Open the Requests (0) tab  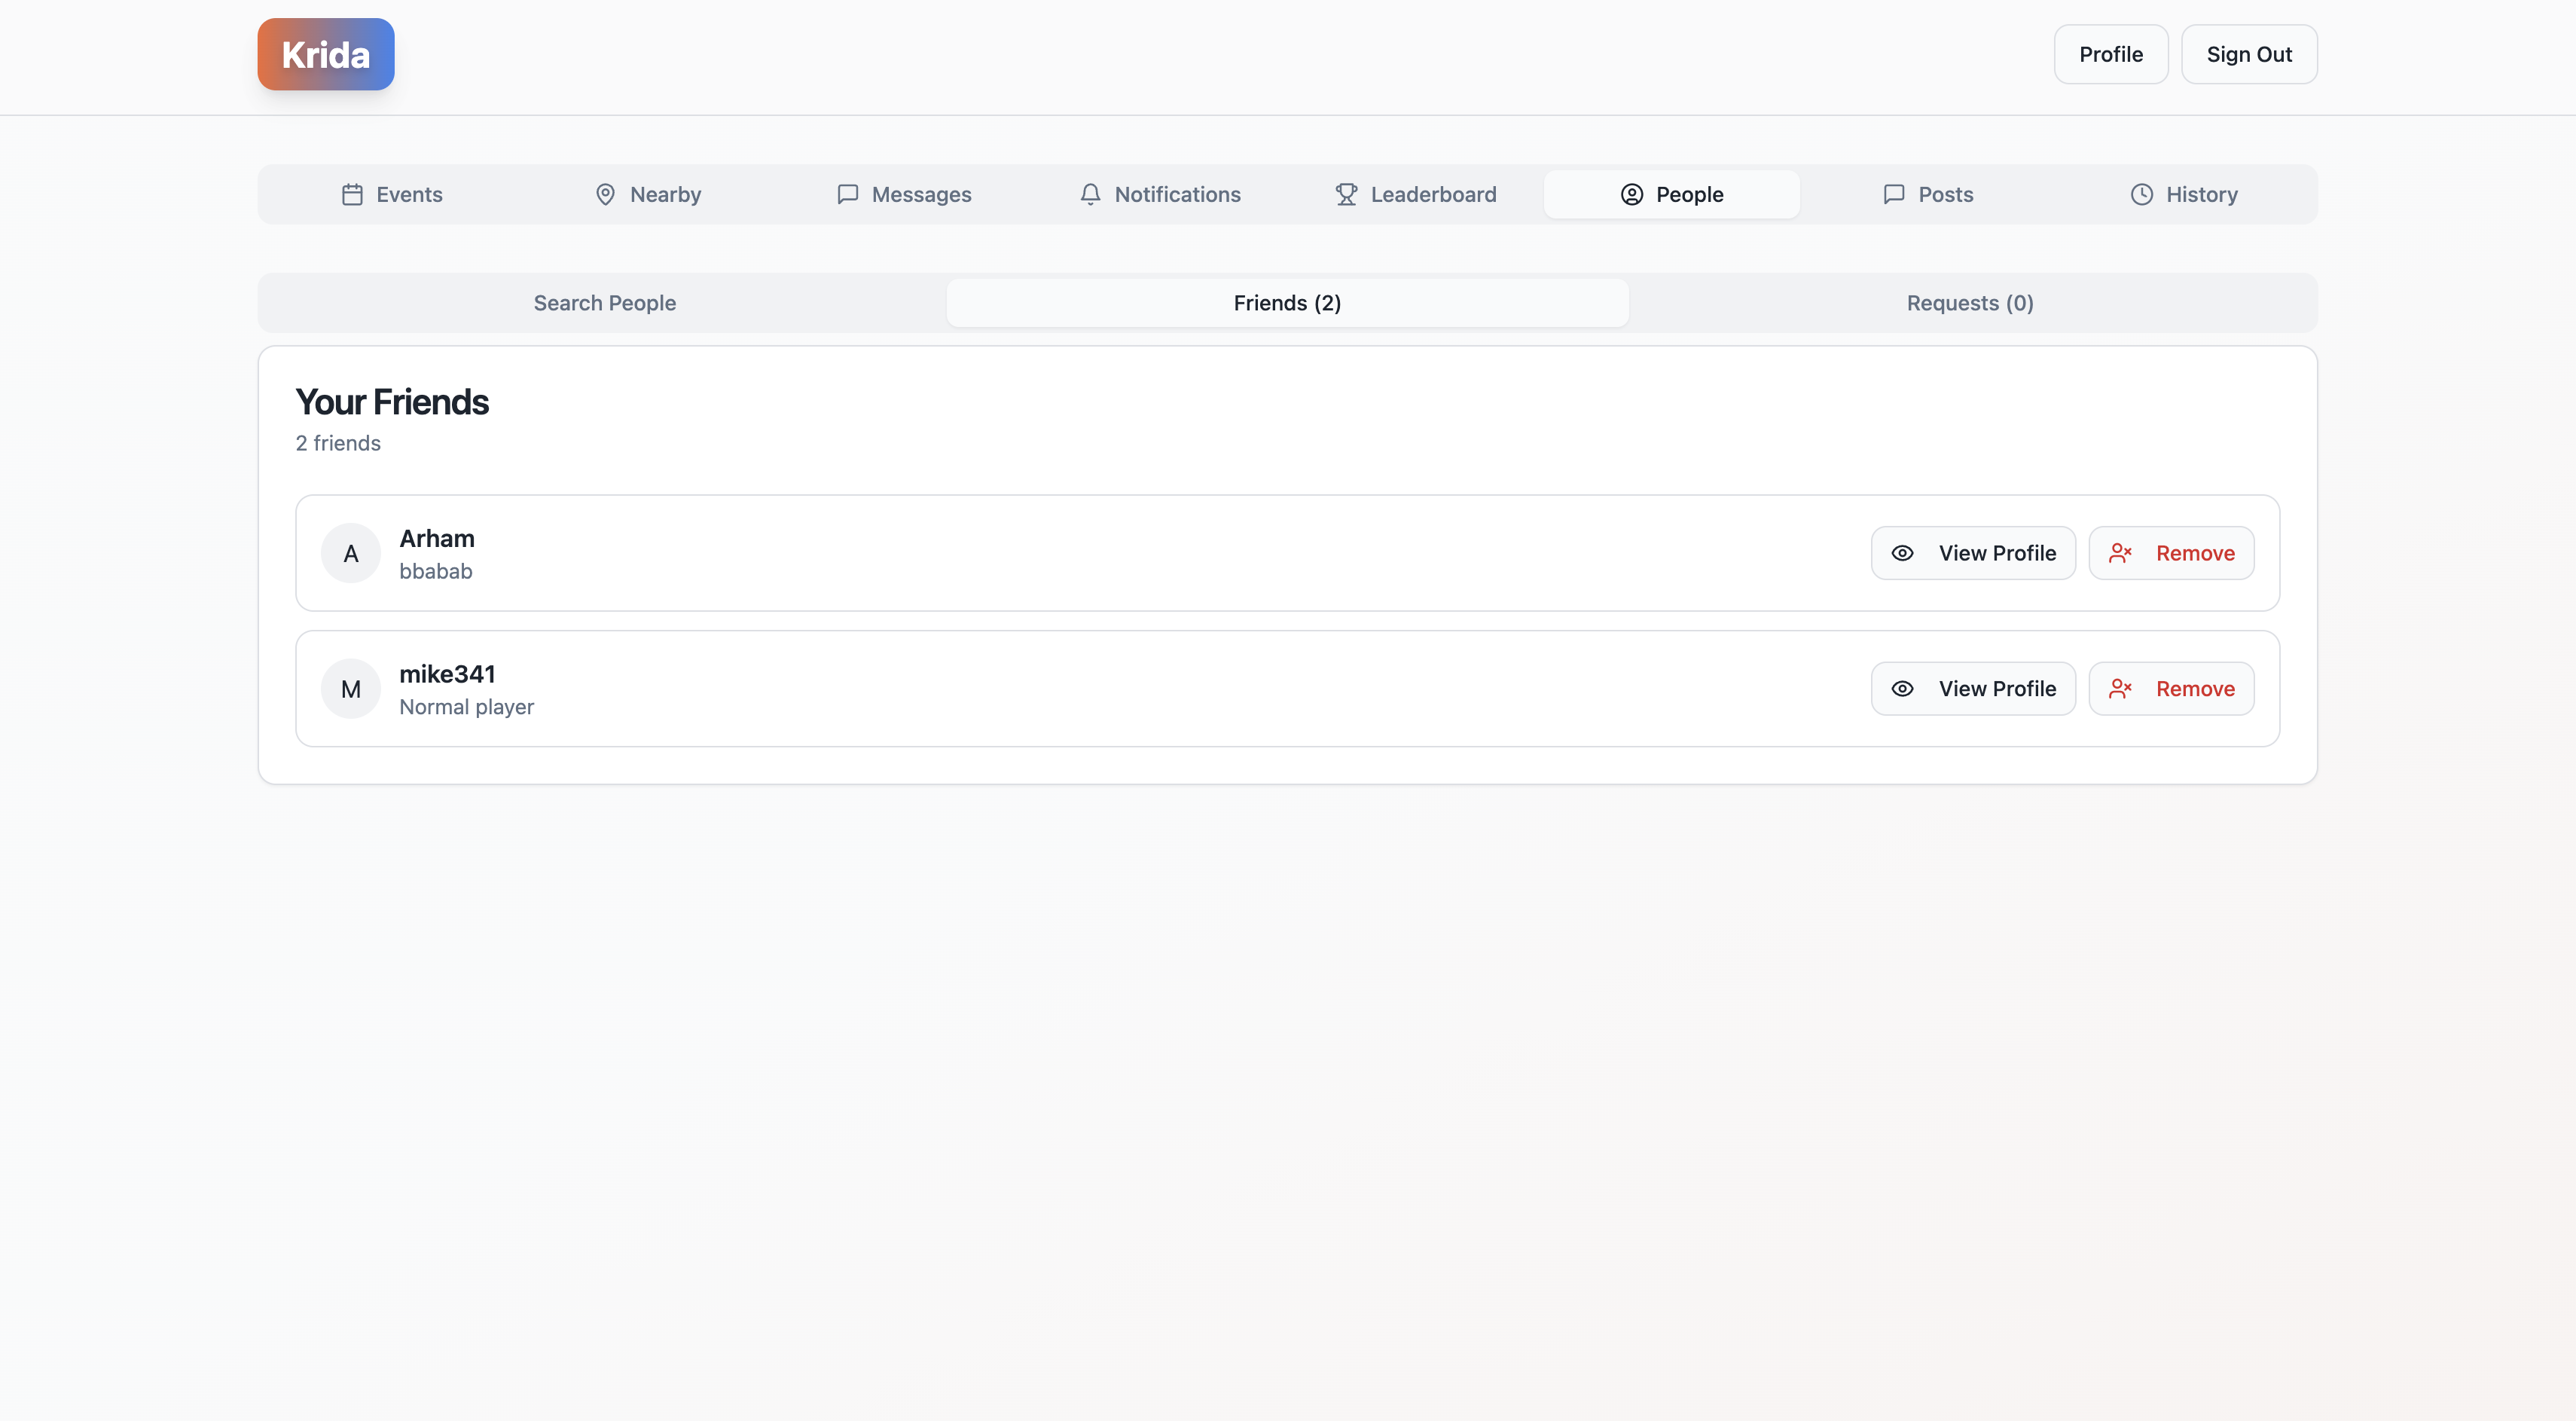coord(1969,303)
